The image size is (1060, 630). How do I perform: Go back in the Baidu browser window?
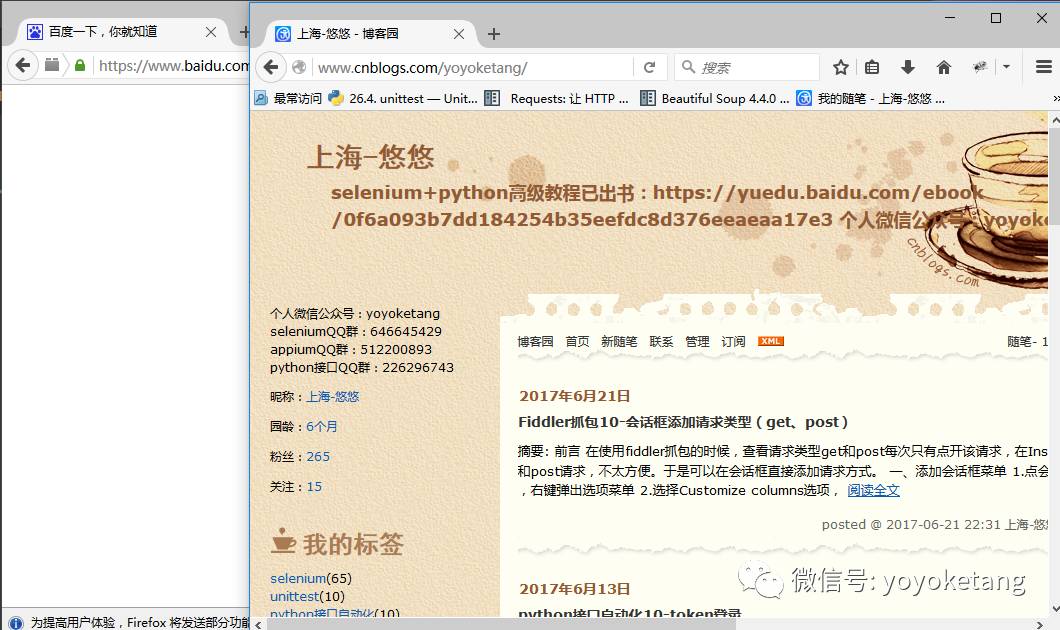click(x=23, y=66)
